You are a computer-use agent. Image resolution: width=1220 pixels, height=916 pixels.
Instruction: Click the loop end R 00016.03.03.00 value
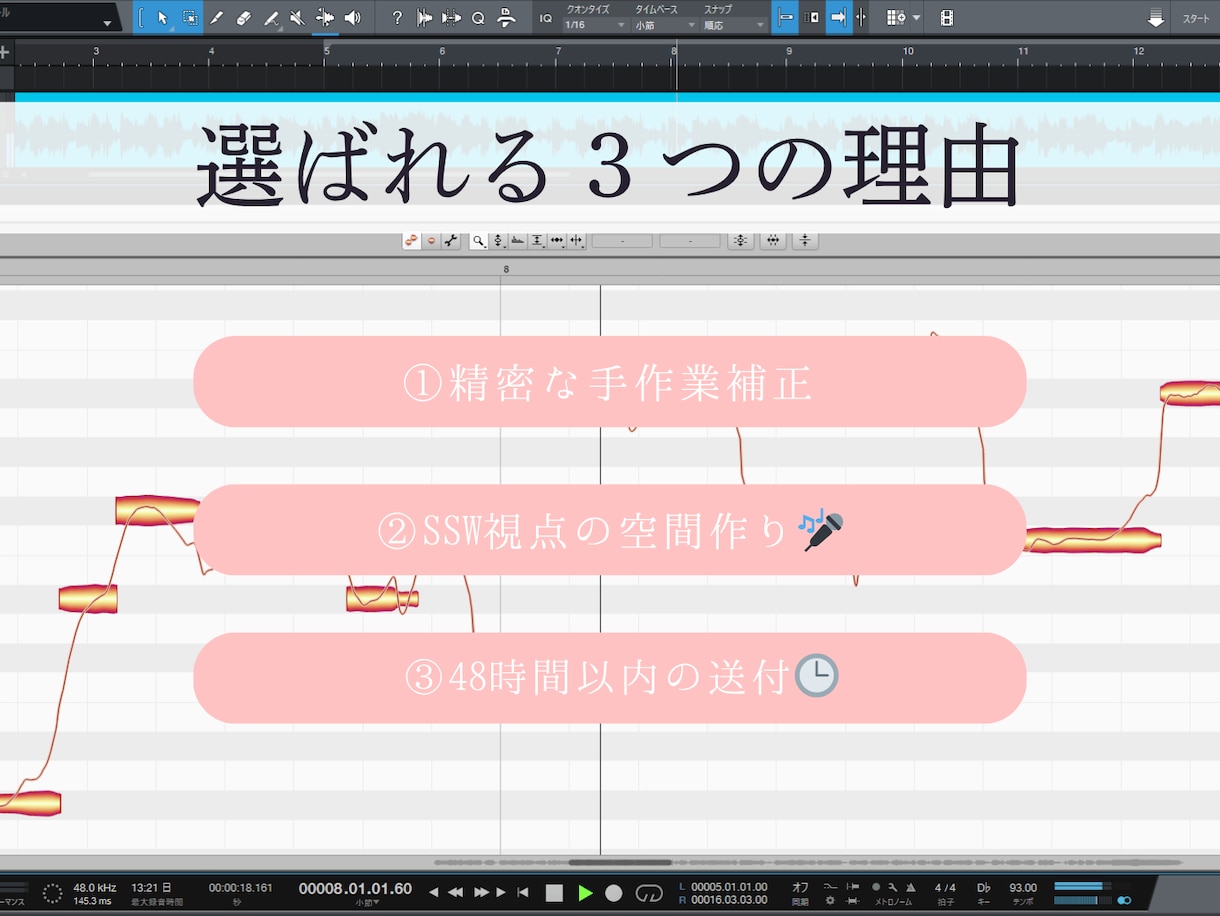pyautogui.click(x=729, y=900)
